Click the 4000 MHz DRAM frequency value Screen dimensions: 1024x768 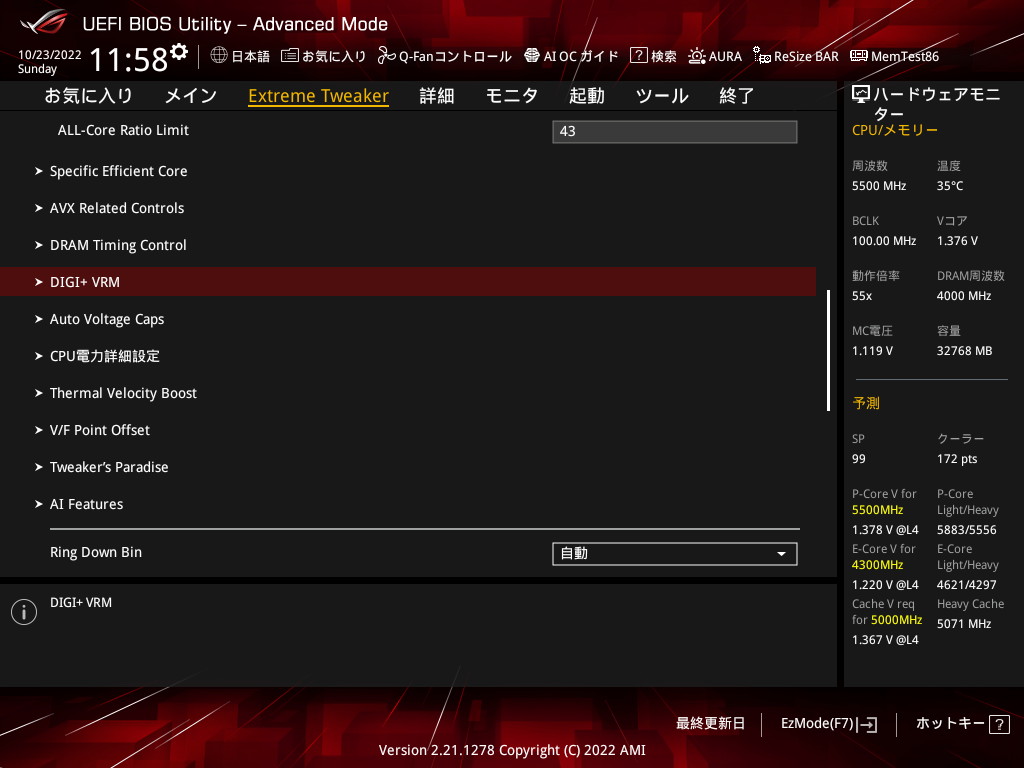964,296
